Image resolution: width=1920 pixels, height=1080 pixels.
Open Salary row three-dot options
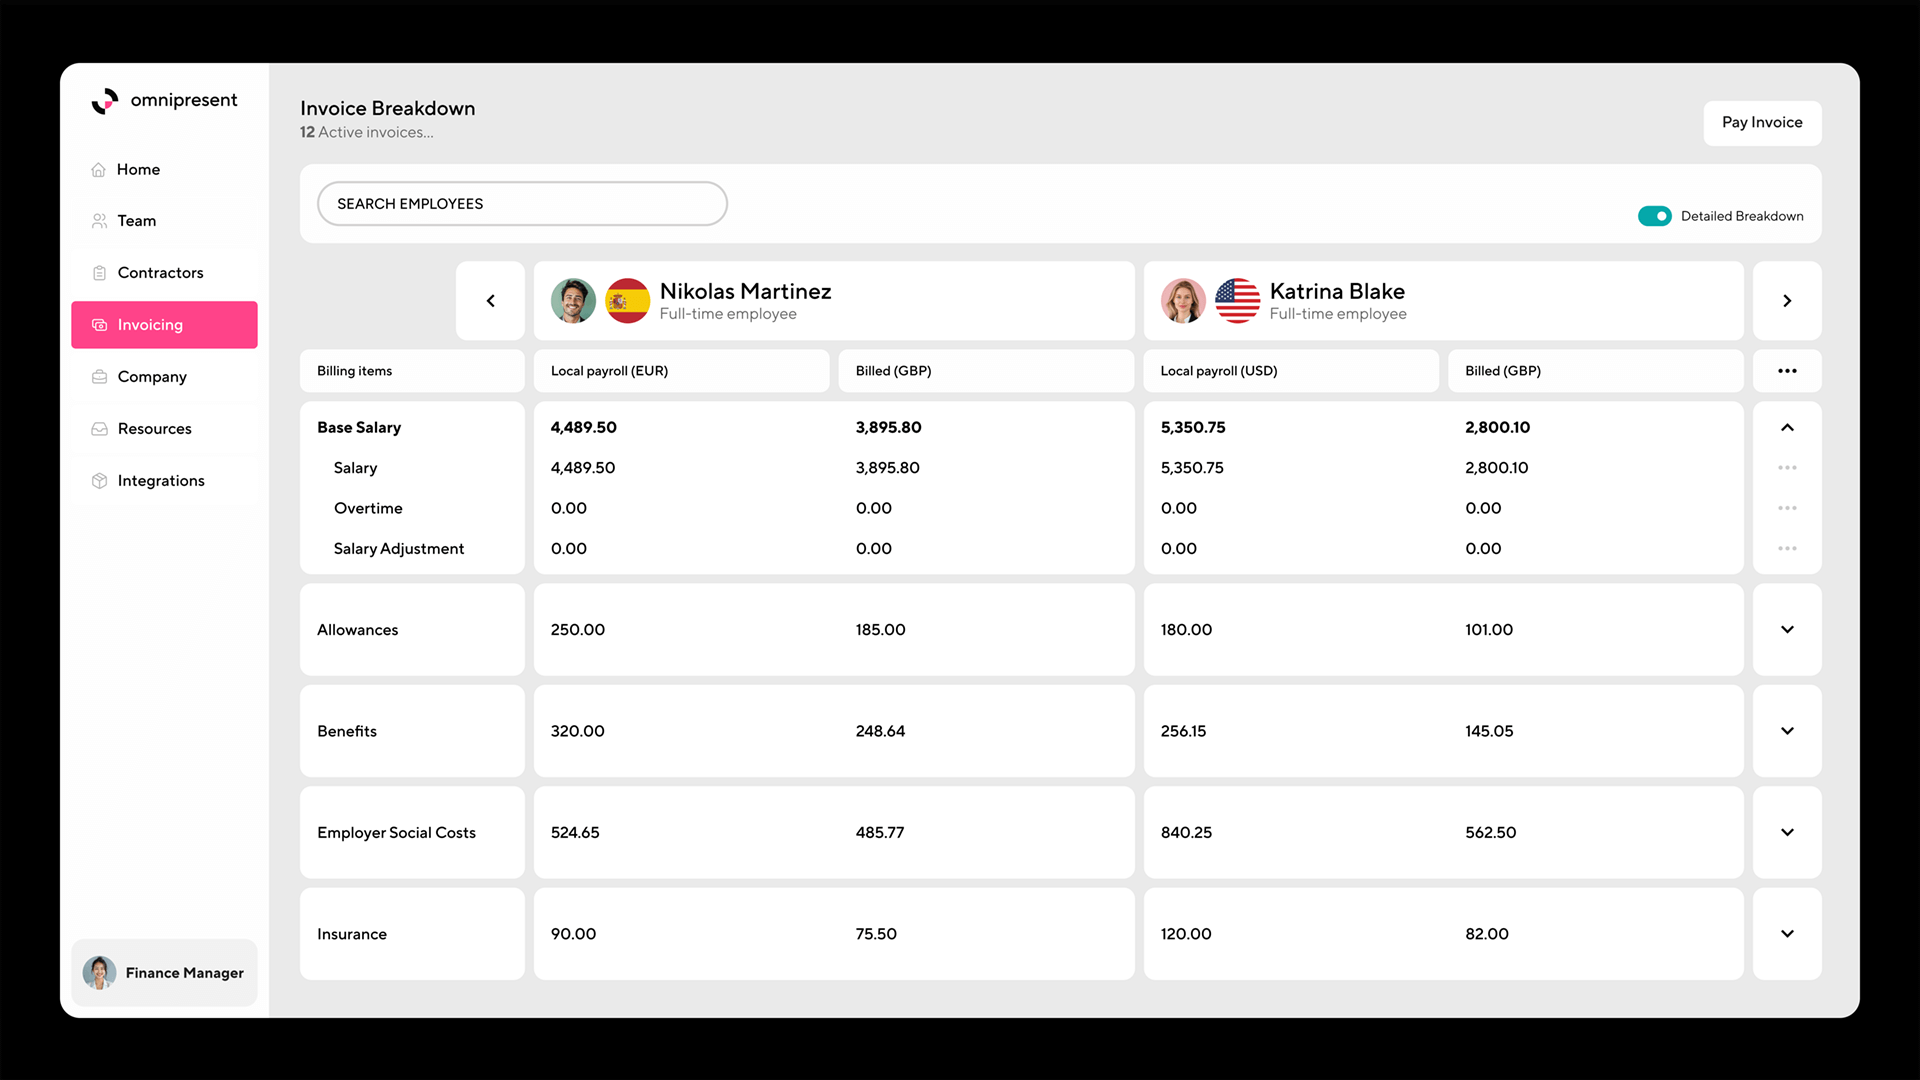point(1786,468)
